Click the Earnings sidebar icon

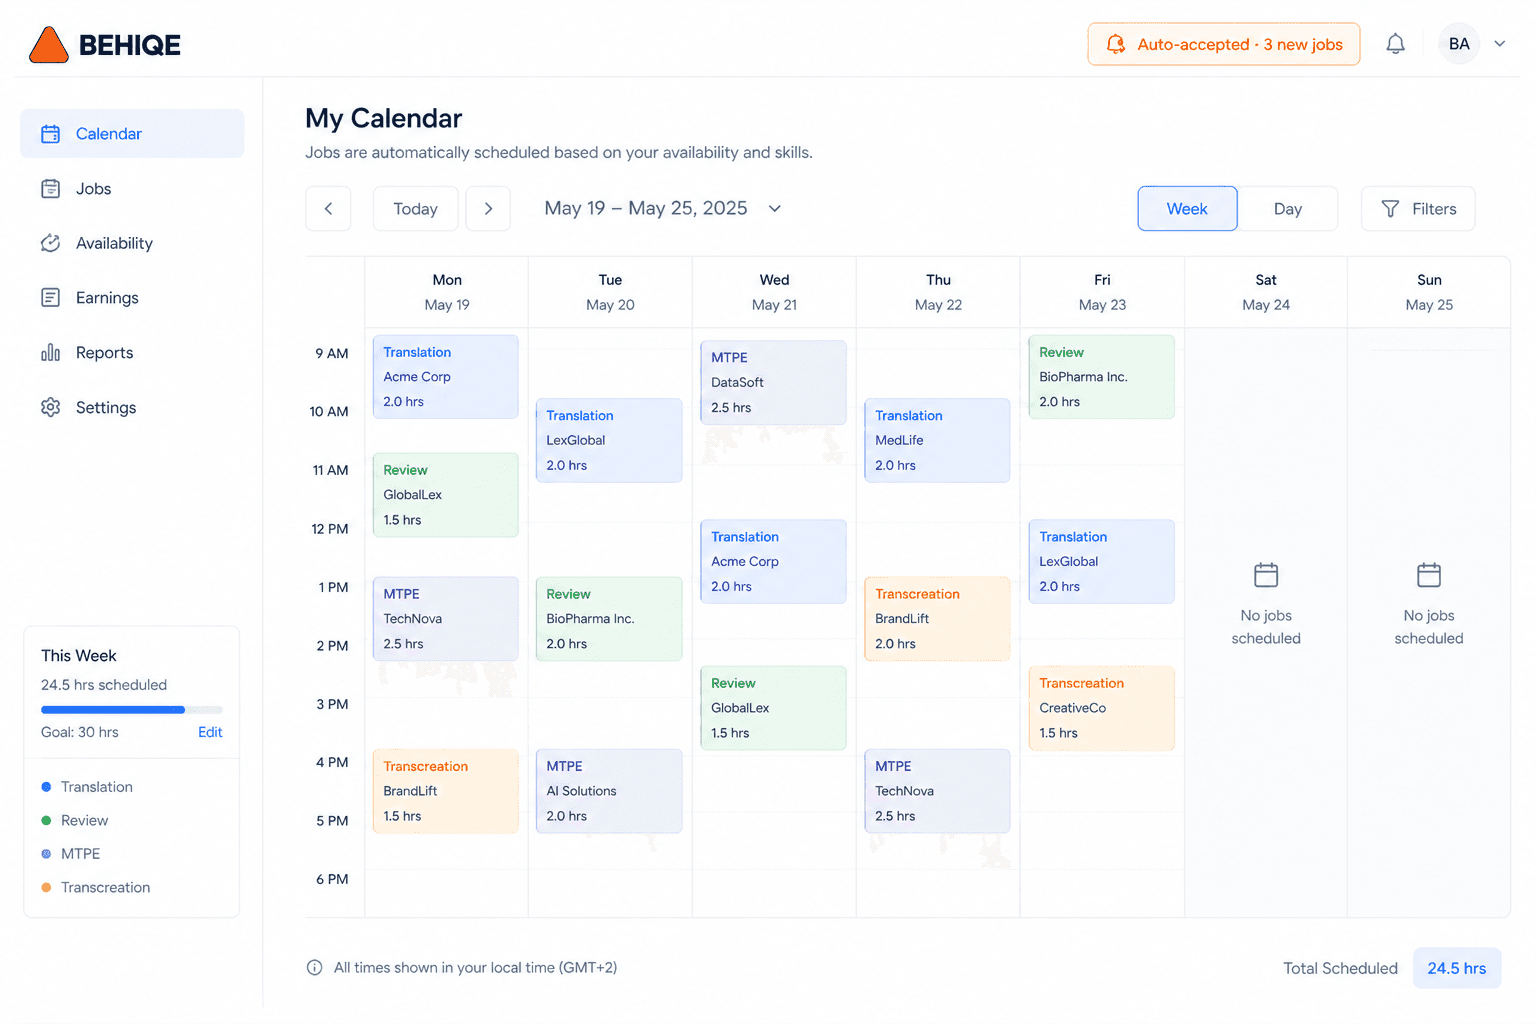click(x=50, y=298)
